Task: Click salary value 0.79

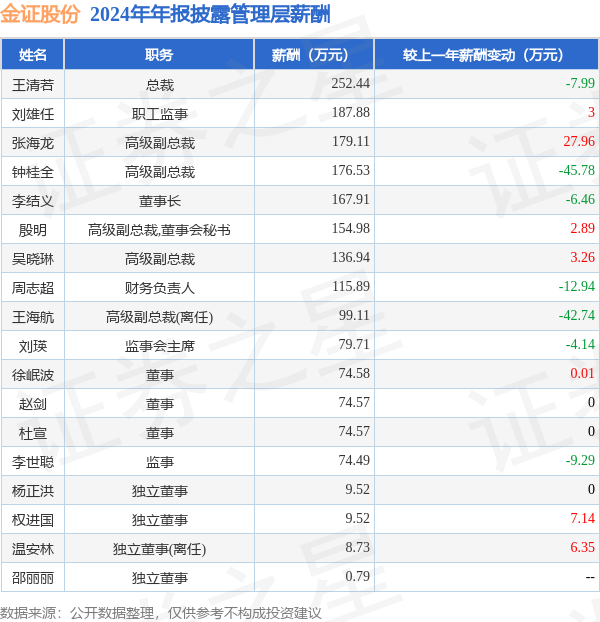Action: pos(357,576)
